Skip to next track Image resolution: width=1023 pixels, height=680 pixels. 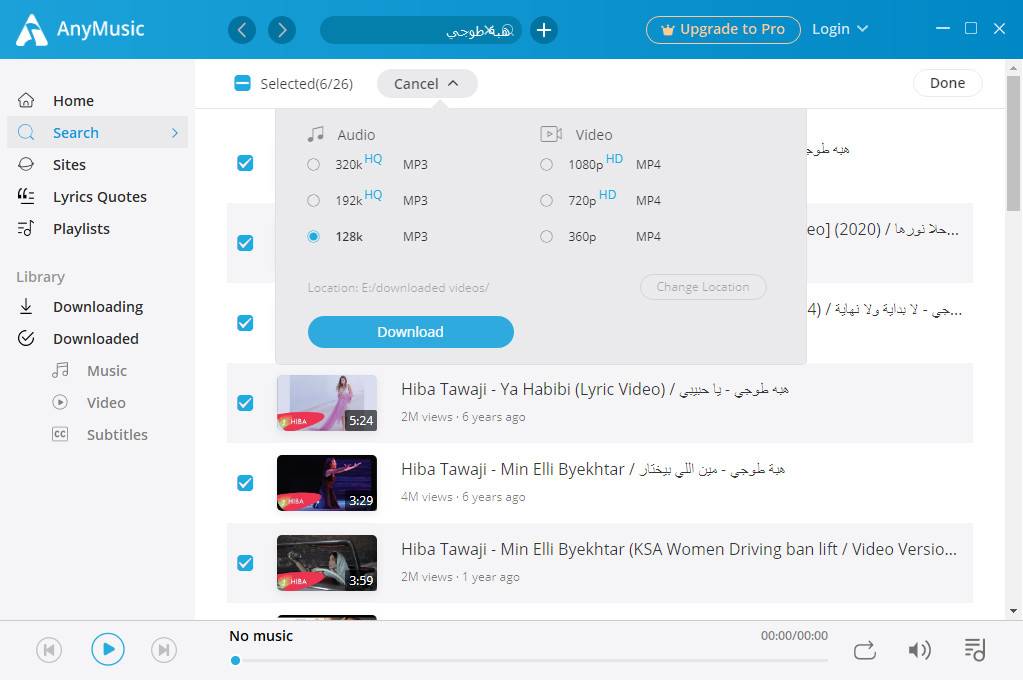[x=164, y=650]
